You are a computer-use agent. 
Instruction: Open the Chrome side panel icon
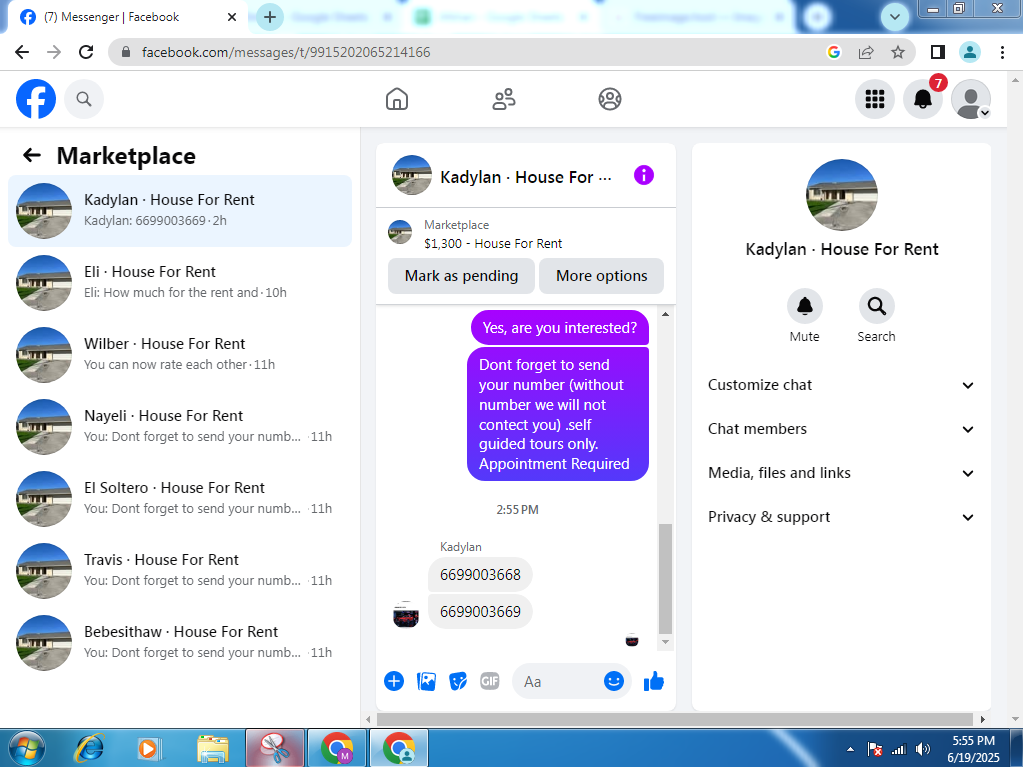938,52
